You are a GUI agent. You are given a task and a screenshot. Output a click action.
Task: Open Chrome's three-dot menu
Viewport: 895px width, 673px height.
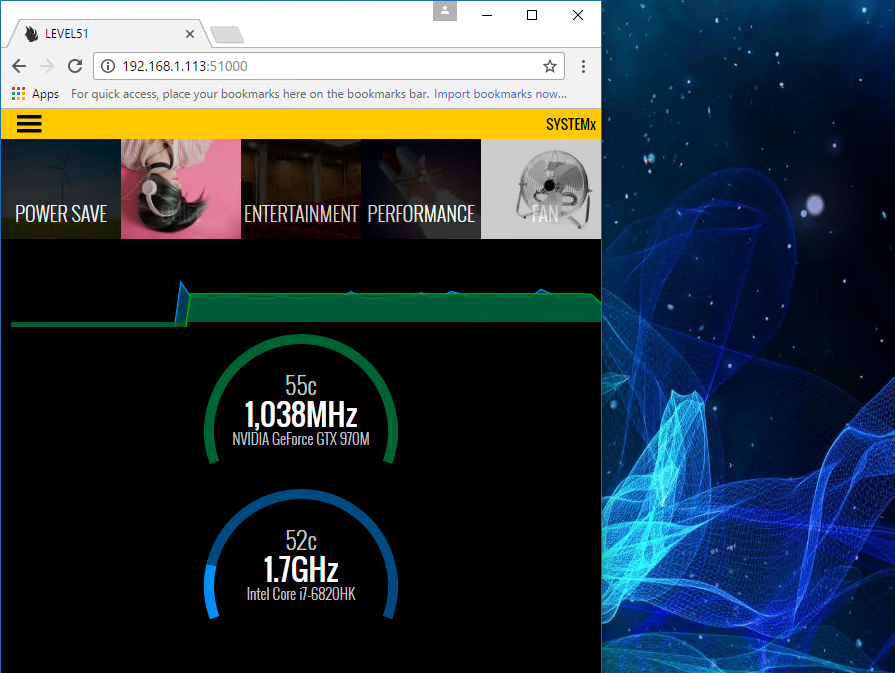583,66
